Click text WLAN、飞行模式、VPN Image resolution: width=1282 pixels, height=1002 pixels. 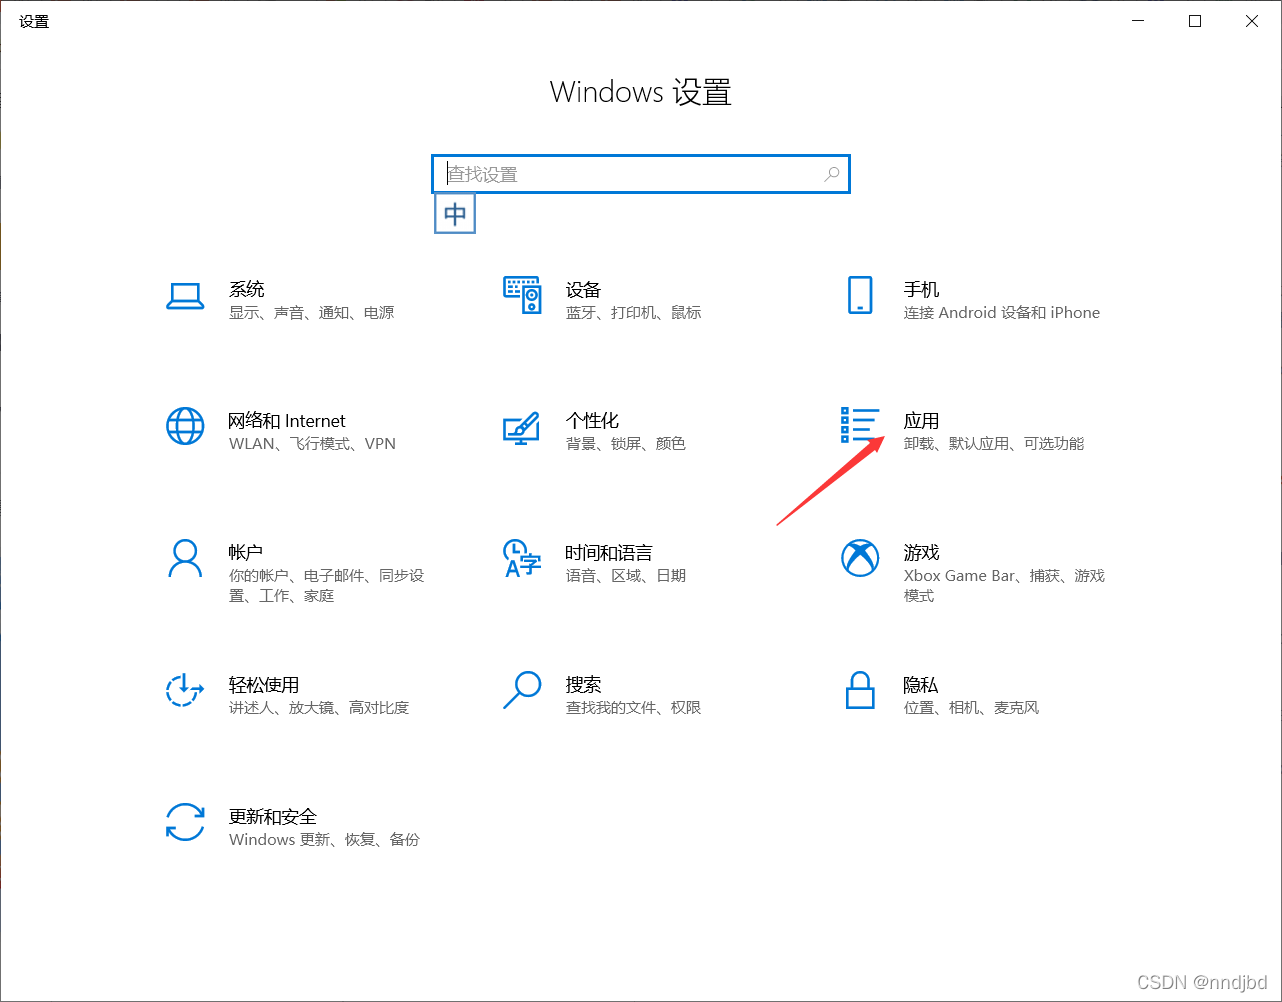[x=313, y=444]
